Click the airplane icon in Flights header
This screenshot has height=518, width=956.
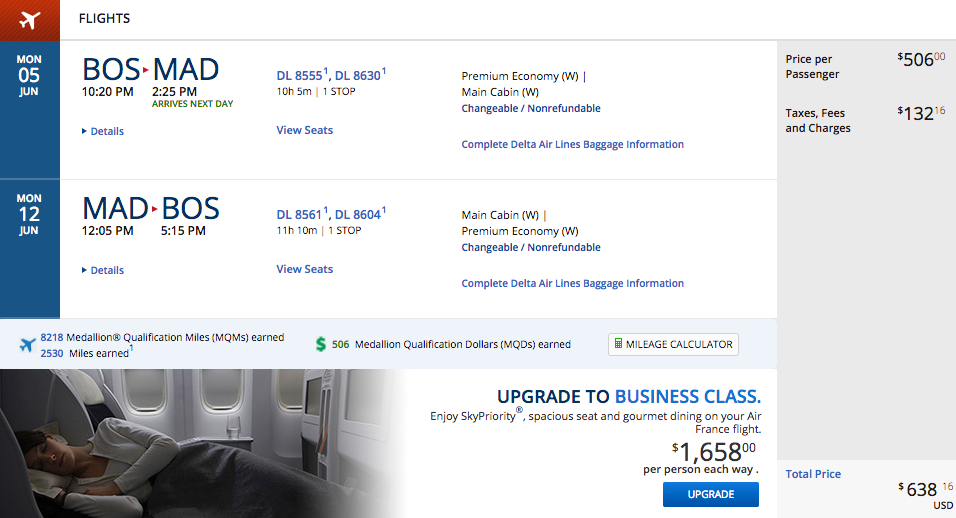pos(29,20)
